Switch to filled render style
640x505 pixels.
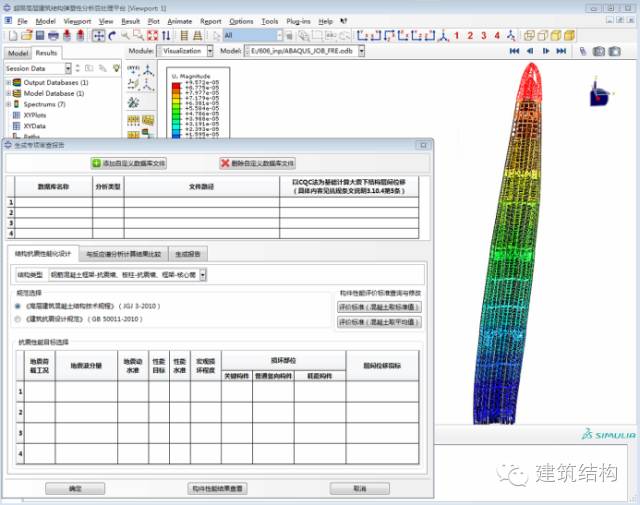click(x=556, y=36)
